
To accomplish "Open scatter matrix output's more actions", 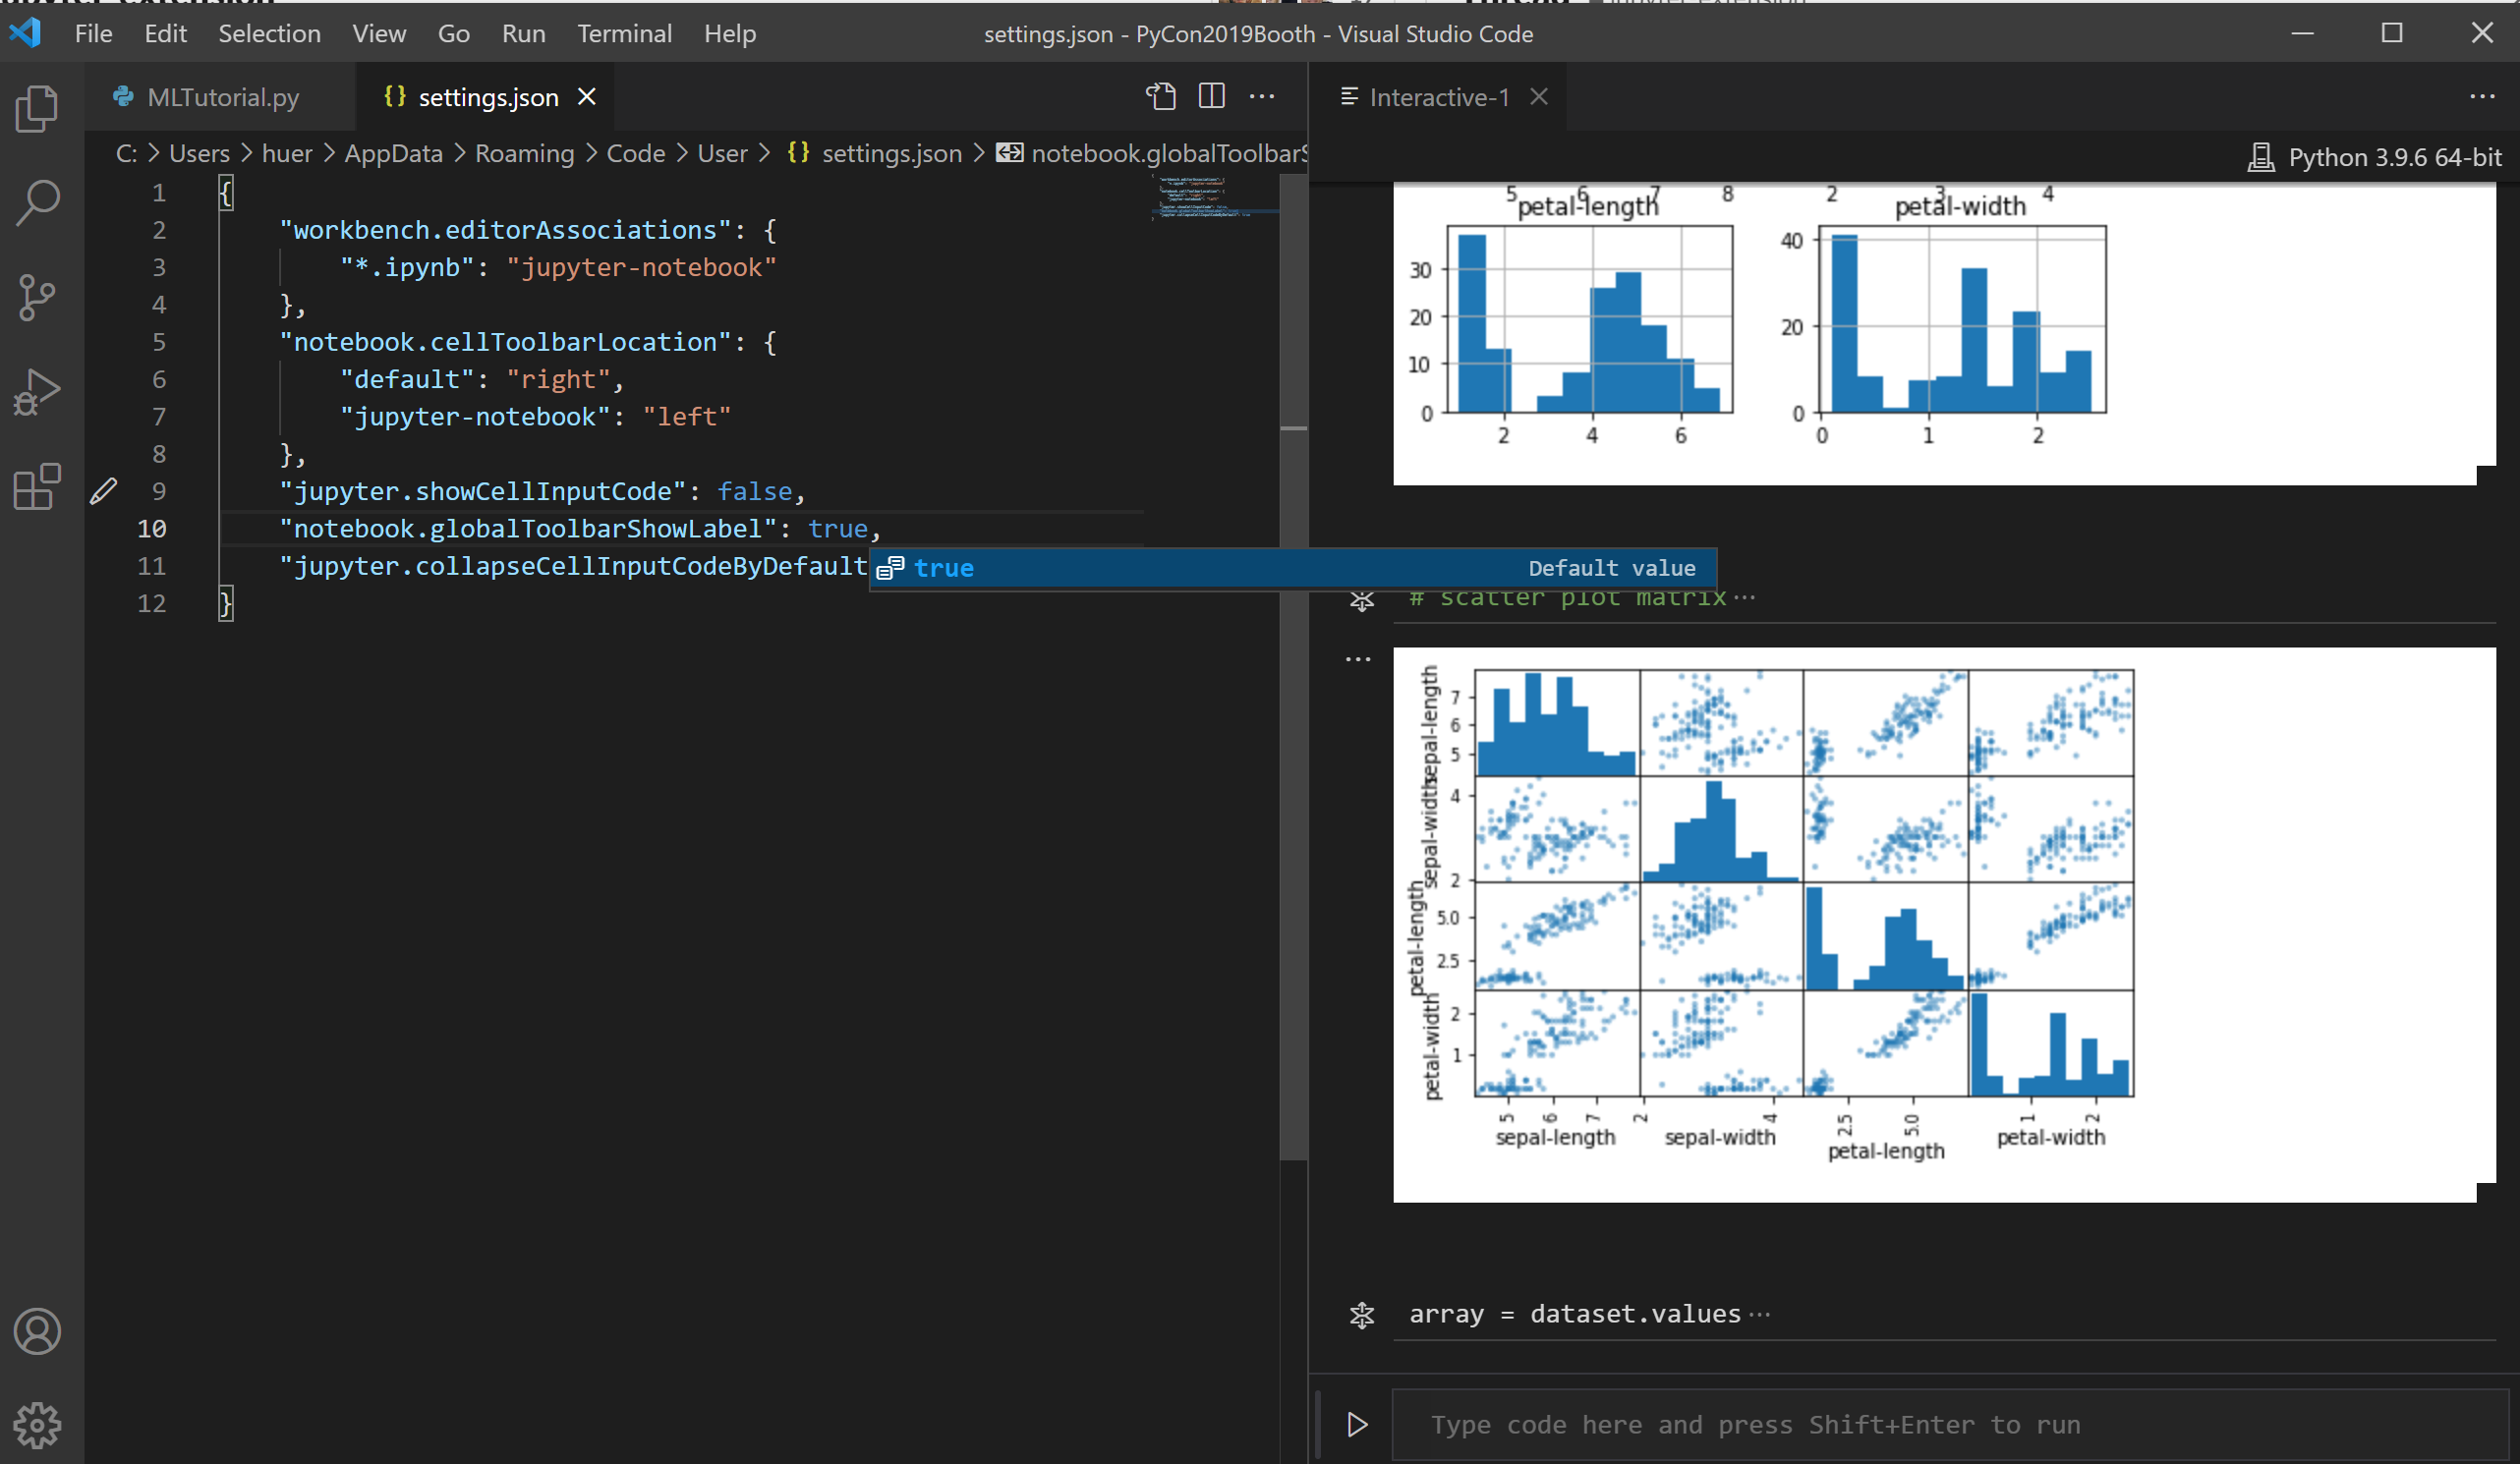I will pyautogui.click(x=1358, y=659).
